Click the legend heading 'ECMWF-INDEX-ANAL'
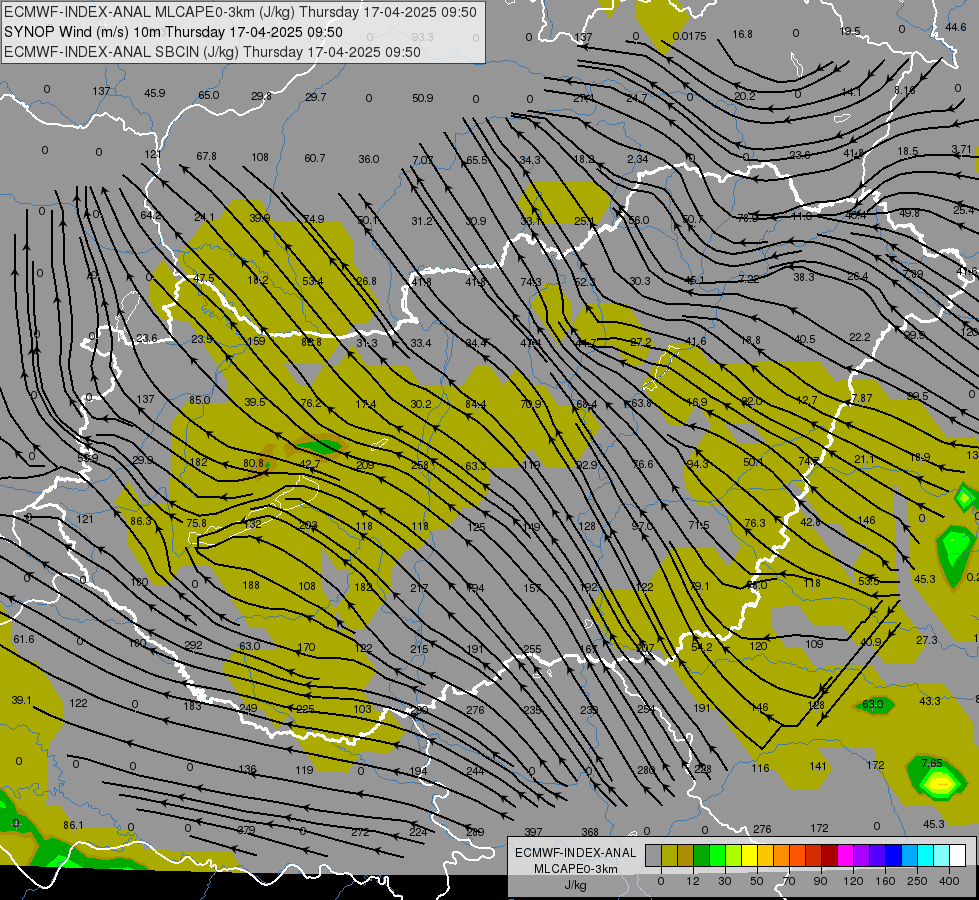The height and width of the screenshot is (900, 979). click(x=575, y=853)
